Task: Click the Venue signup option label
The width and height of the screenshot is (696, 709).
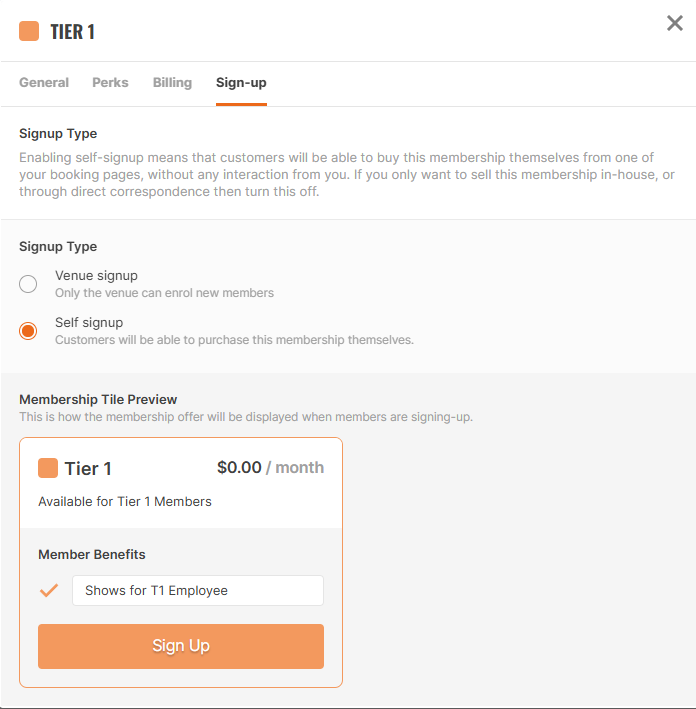Action: [96, 275]
